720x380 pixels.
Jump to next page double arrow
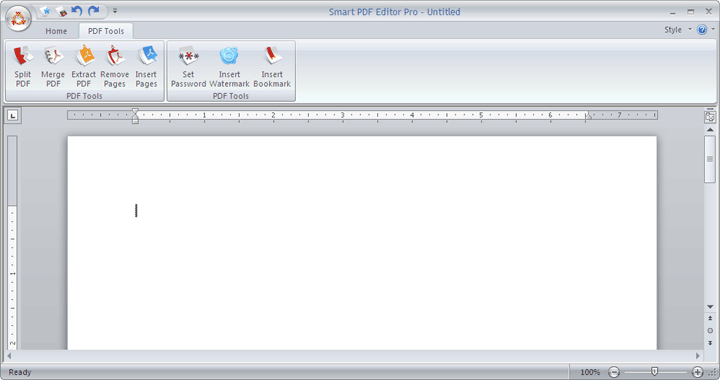coord(710,343)
